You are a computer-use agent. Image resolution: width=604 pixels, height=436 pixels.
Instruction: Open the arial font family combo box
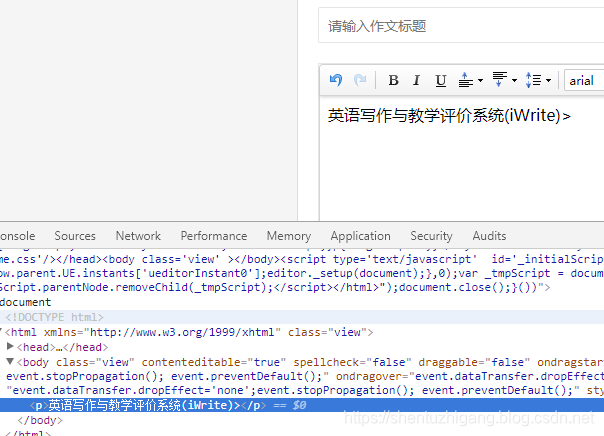point(584,80)
